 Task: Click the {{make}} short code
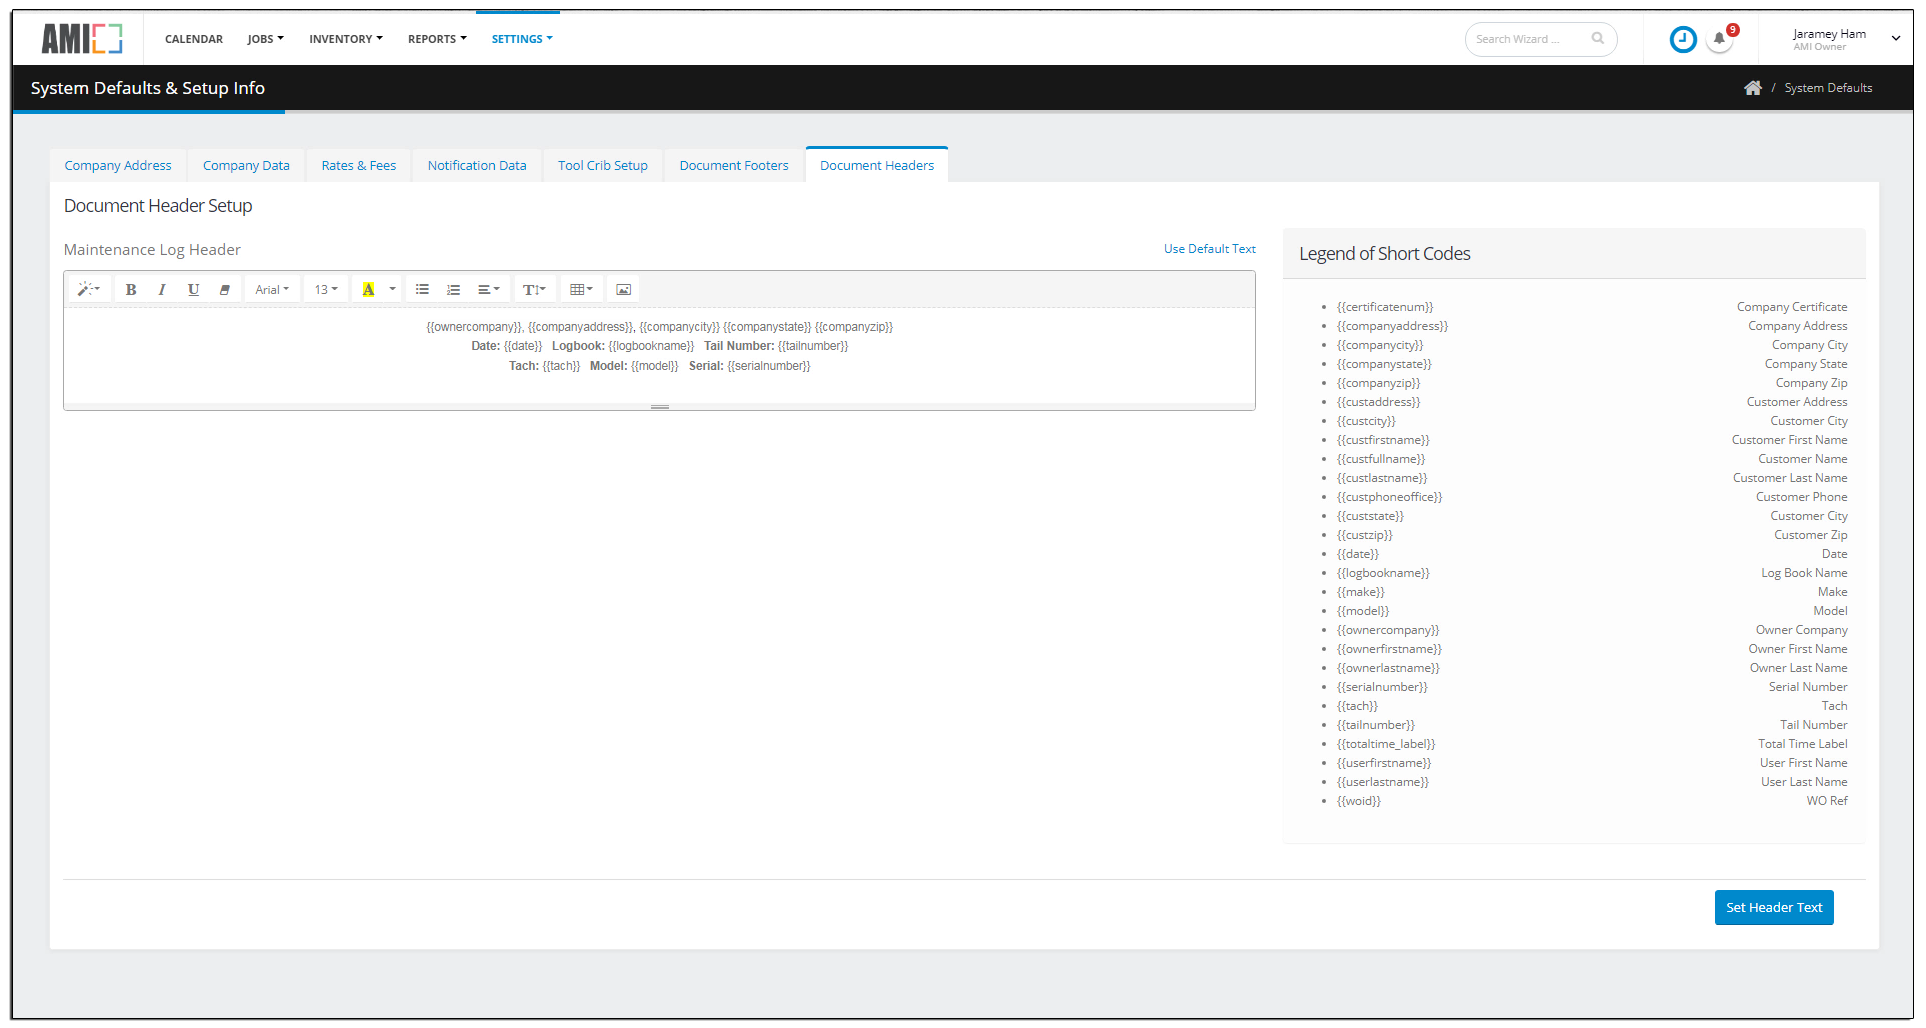pos(1361,592)
